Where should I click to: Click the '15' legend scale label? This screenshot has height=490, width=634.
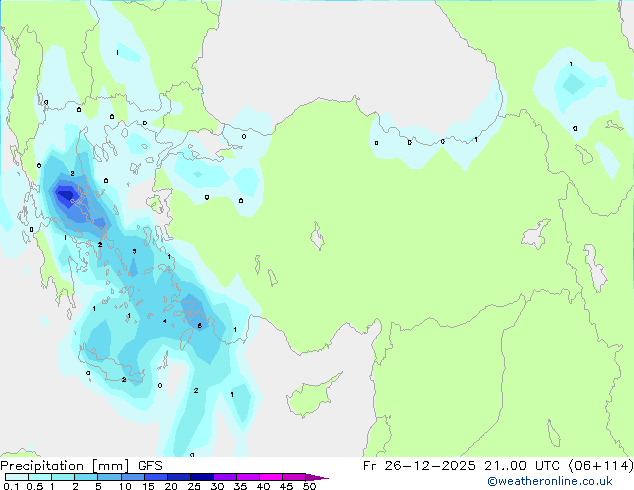tap(148, 486)
